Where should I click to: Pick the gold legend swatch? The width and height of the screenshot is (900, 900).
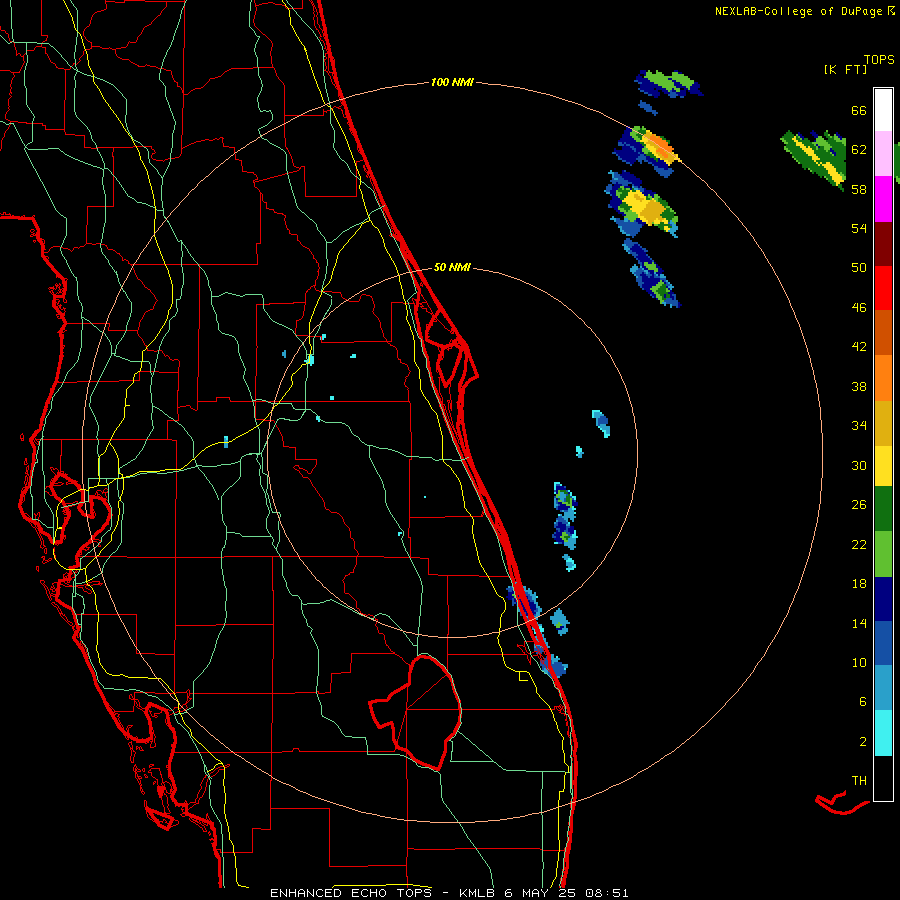click(x=883, y=423)
